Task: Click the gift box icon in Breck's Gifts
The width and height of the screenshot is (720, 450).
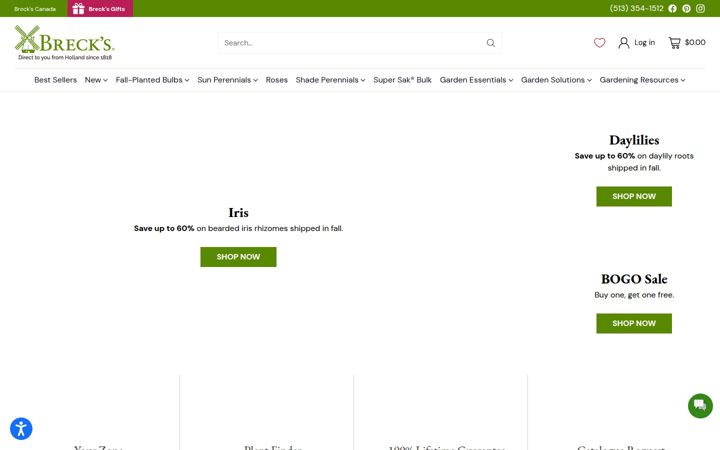Action: pos(78,9)
